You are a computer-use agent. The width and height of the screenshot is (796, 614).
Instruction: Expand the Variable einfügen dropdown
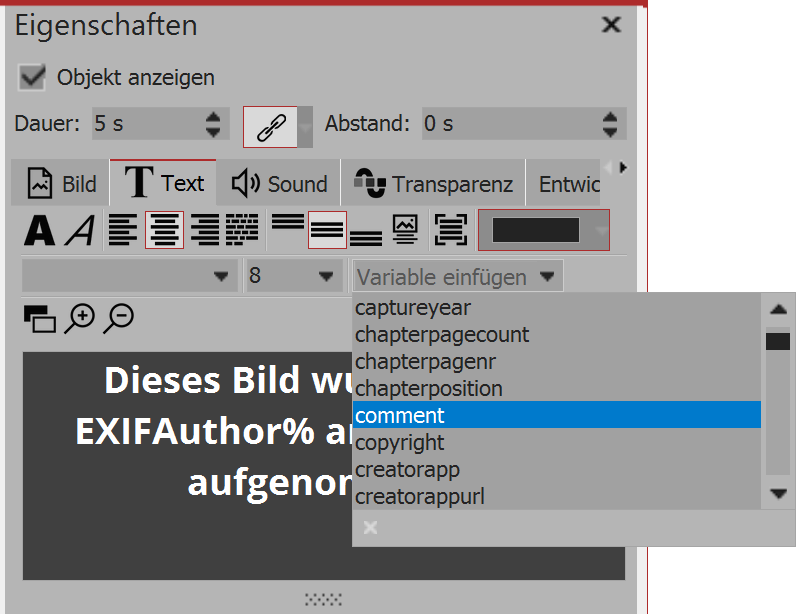pyautogui.click(x=456, y=276)
